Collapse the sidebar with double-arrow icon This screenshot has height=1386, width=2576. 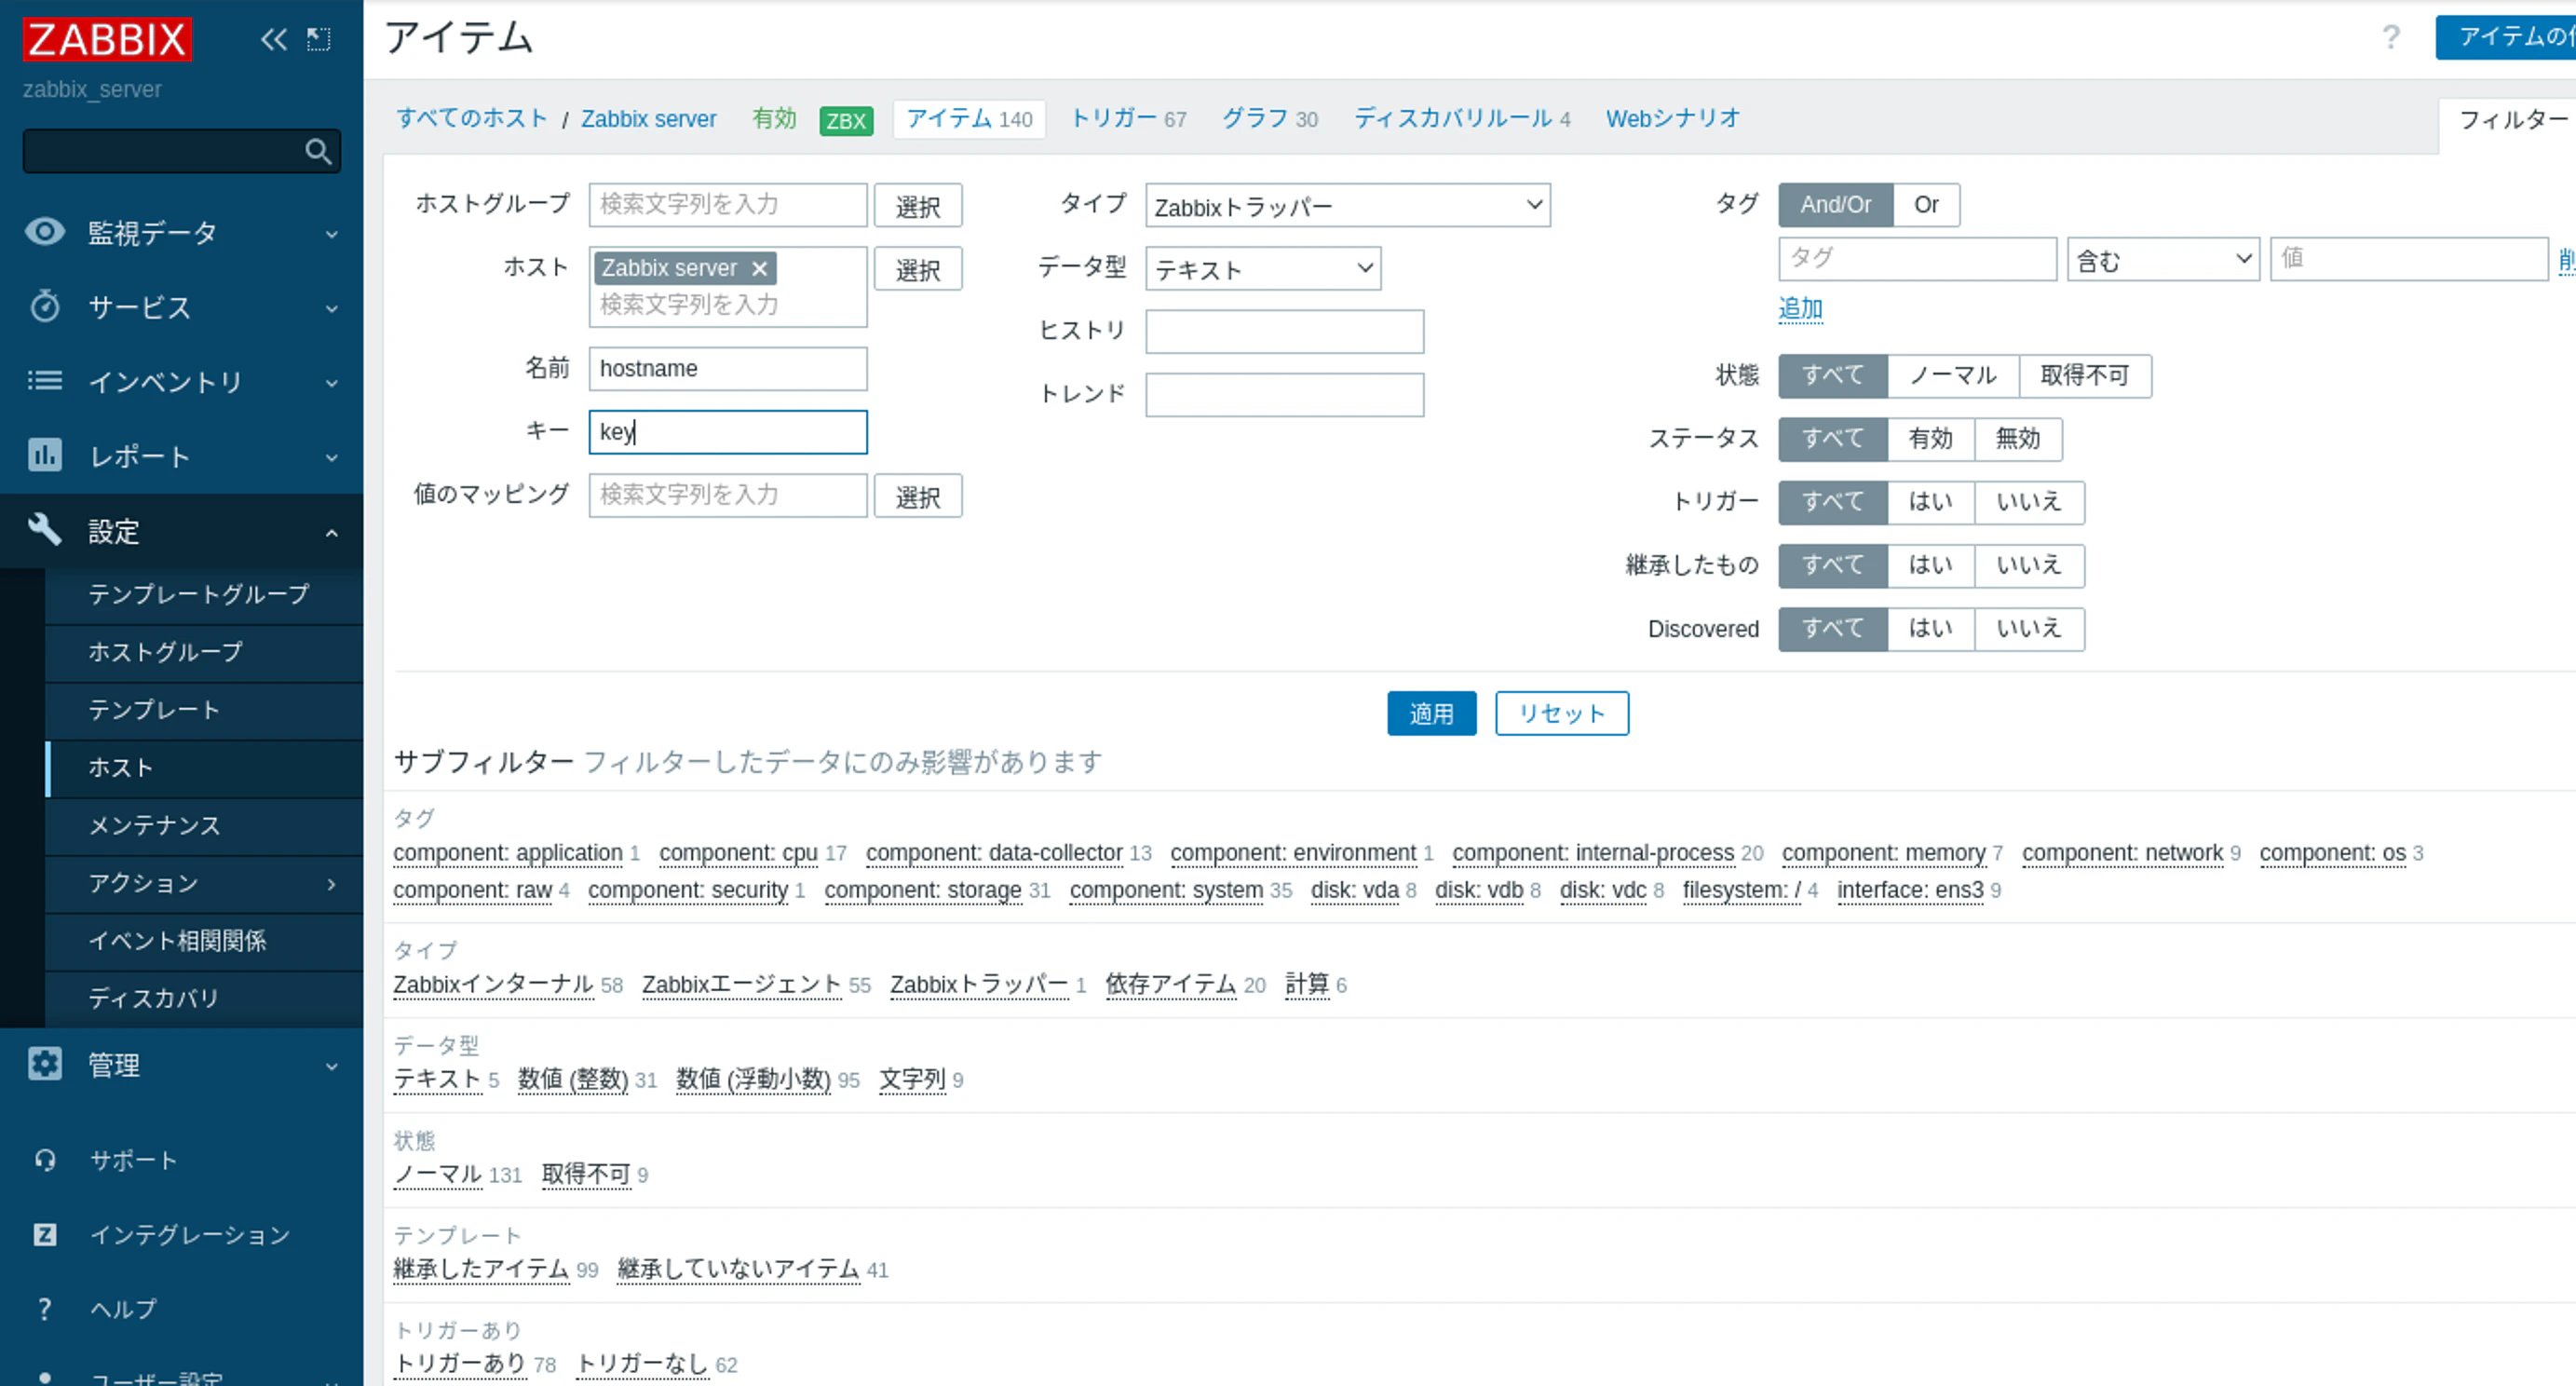pyautogui.click(x=273, y=39)
